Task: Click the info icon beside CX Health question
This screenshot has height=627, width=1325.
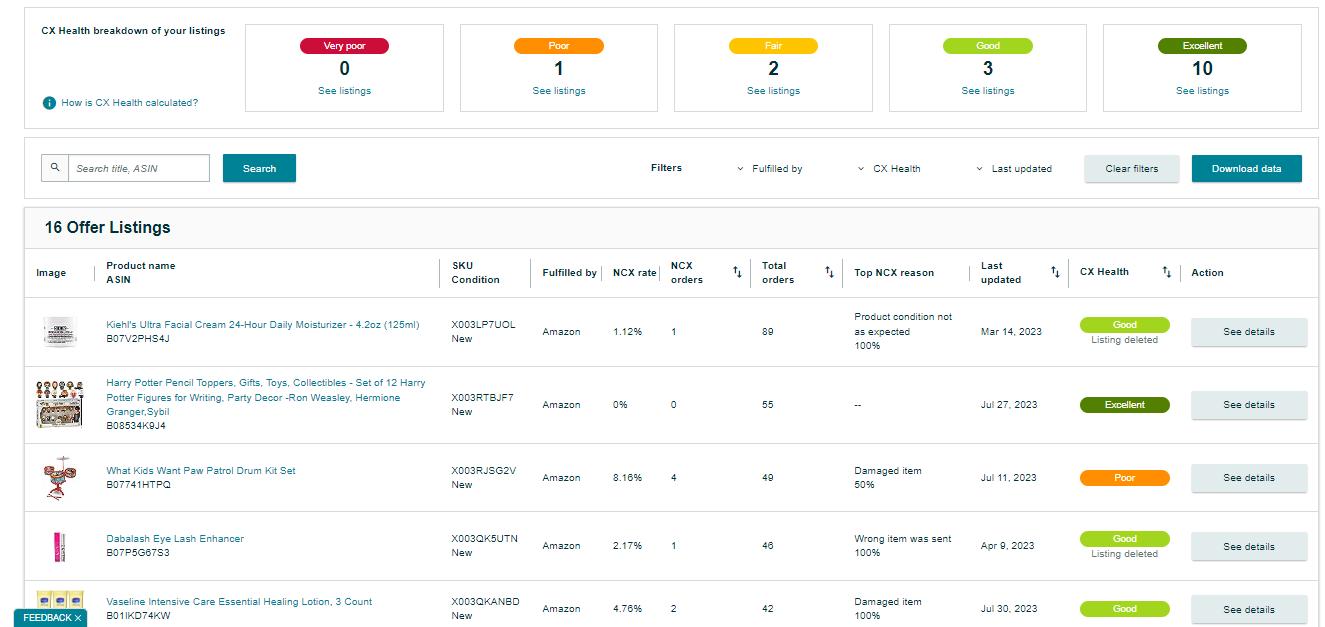Action: tap(49, 103)
